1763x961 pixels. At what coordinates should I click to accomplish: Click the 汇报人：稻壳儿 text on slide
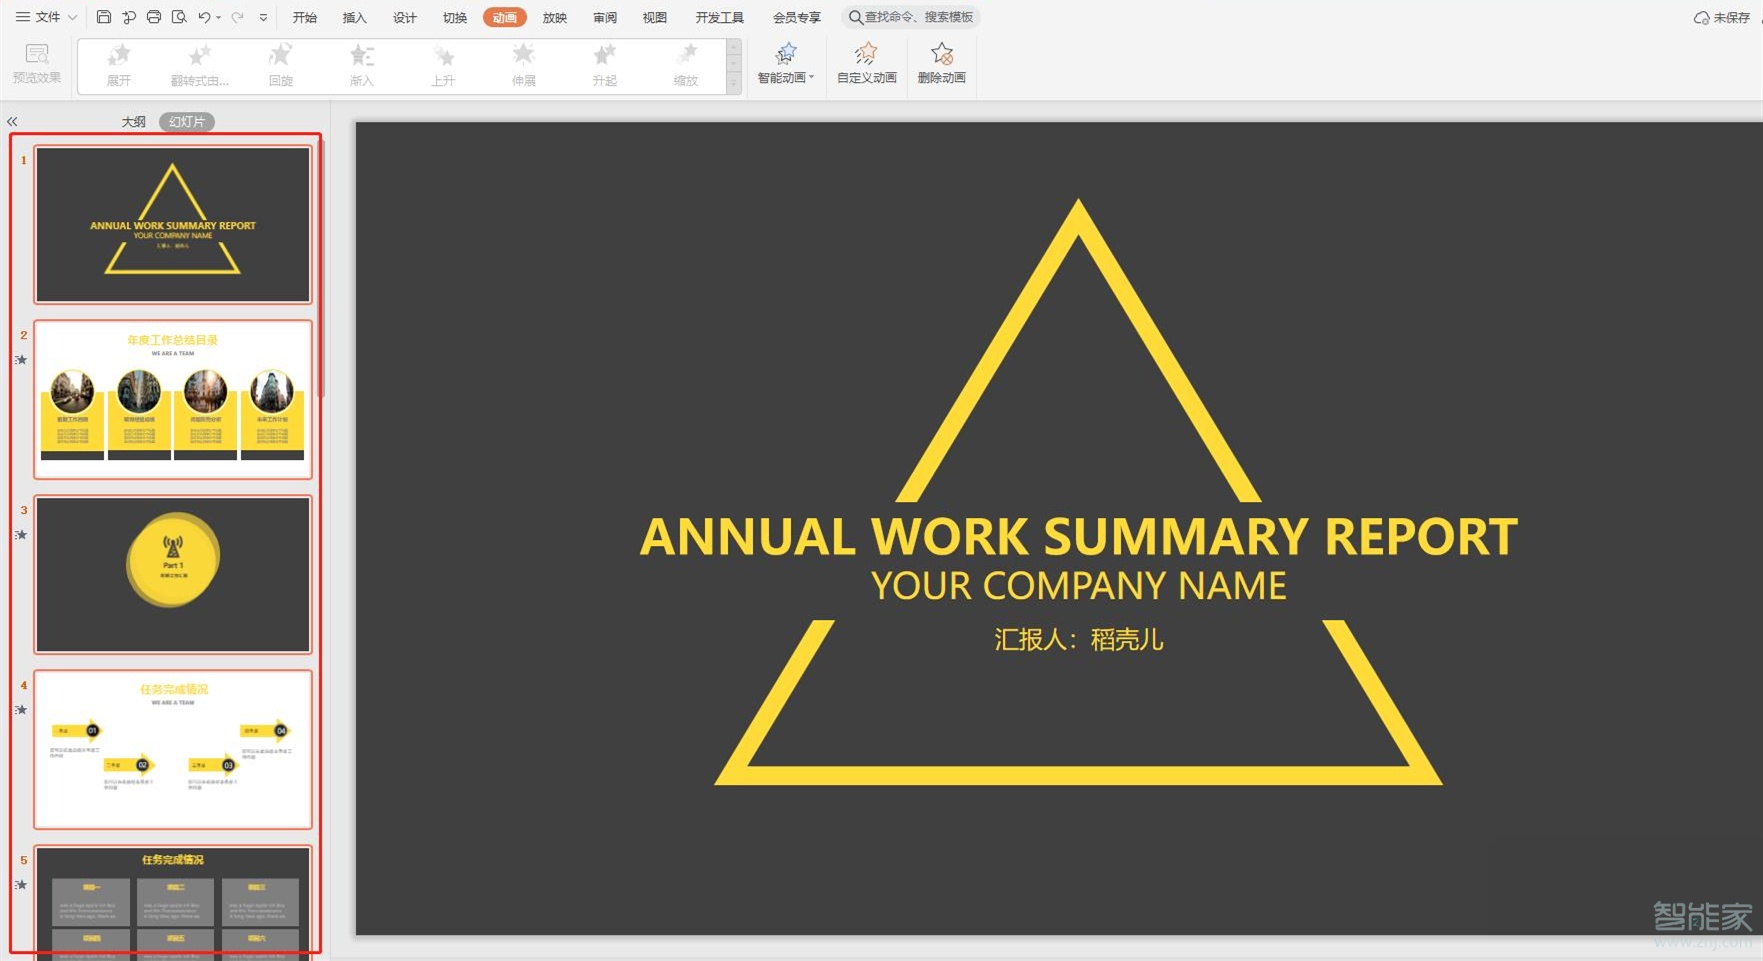tap(1078, 640)
